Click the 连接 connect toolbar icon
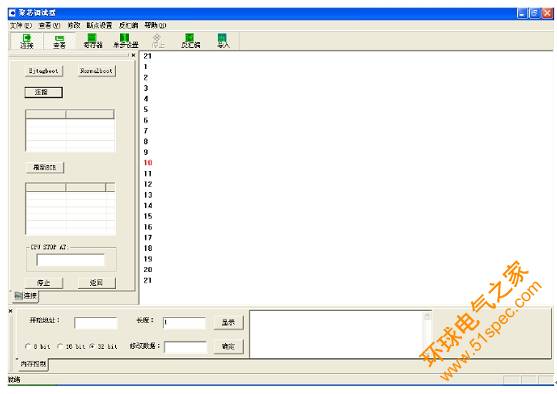 point(27,41)
